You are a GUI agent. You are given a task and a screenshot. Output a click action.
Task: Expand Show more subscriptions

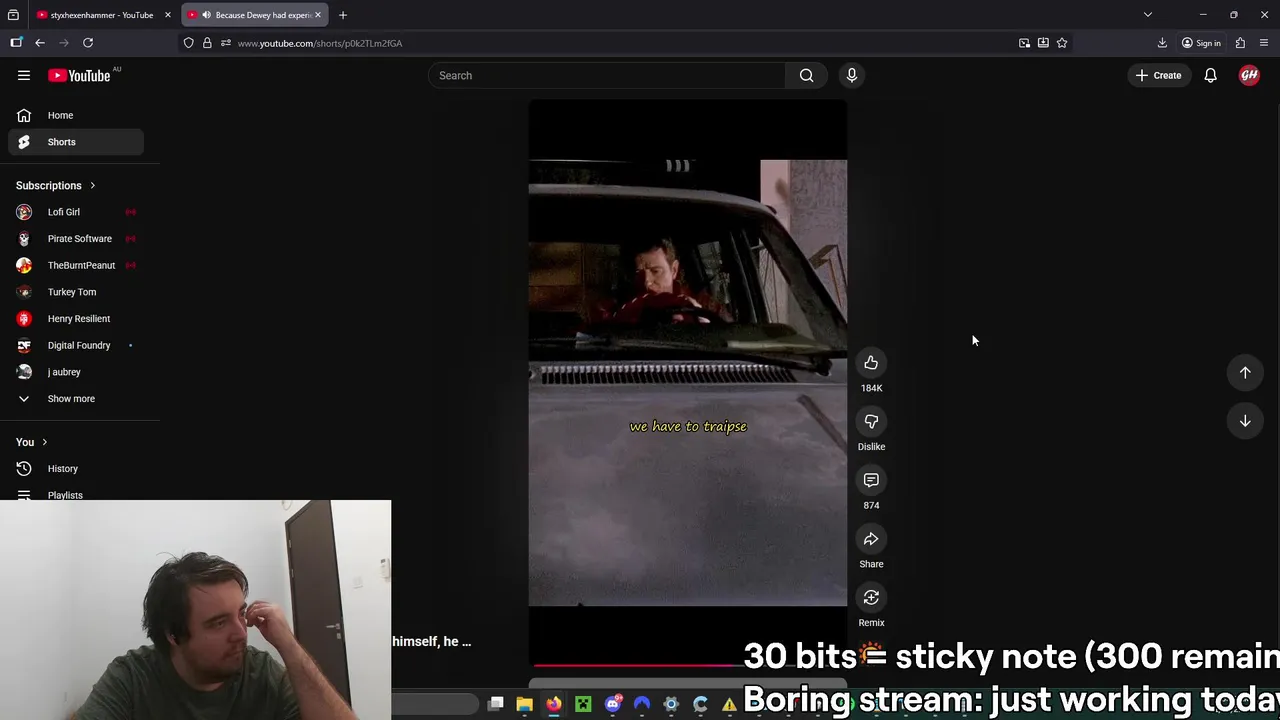coord(71,399)
